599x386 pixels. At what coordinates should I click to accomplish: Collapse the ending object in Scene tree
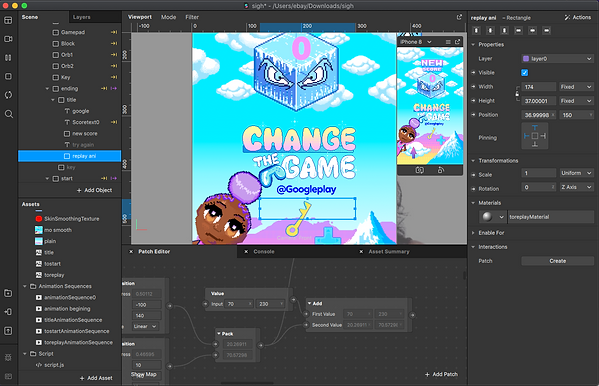(47, 89)
